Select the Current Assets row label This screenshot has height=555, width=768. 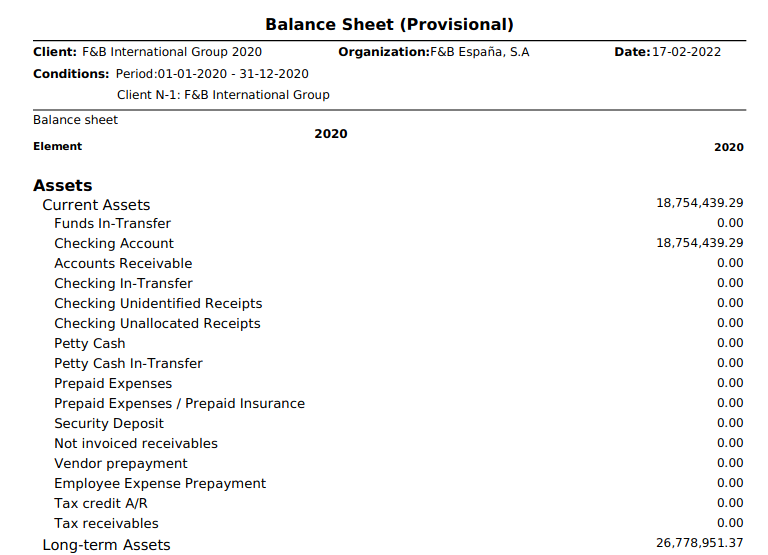pos(96,205)
